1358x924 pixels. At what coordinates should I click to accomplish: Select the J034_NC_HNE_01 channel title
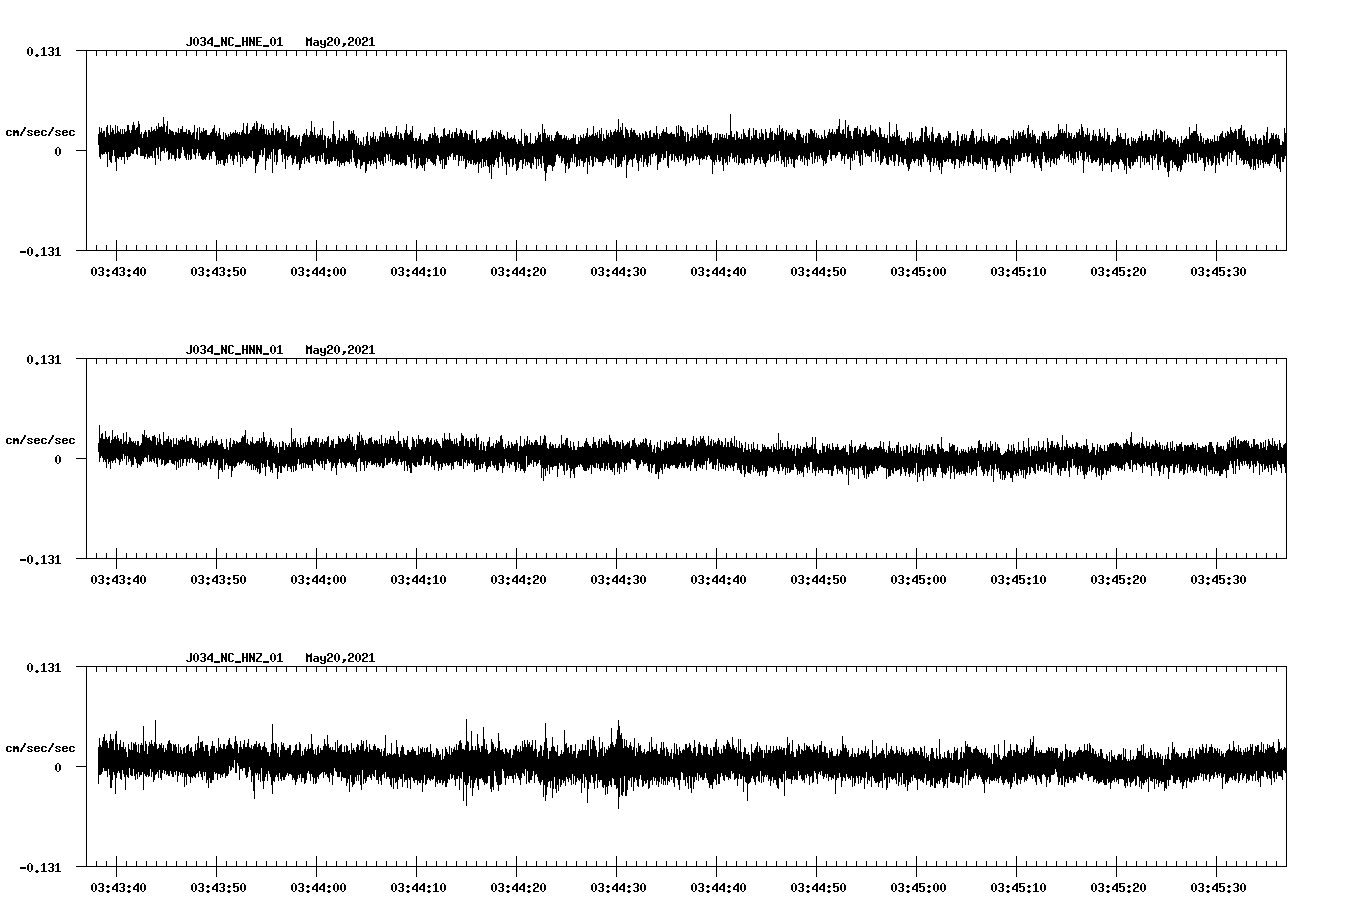233,42
